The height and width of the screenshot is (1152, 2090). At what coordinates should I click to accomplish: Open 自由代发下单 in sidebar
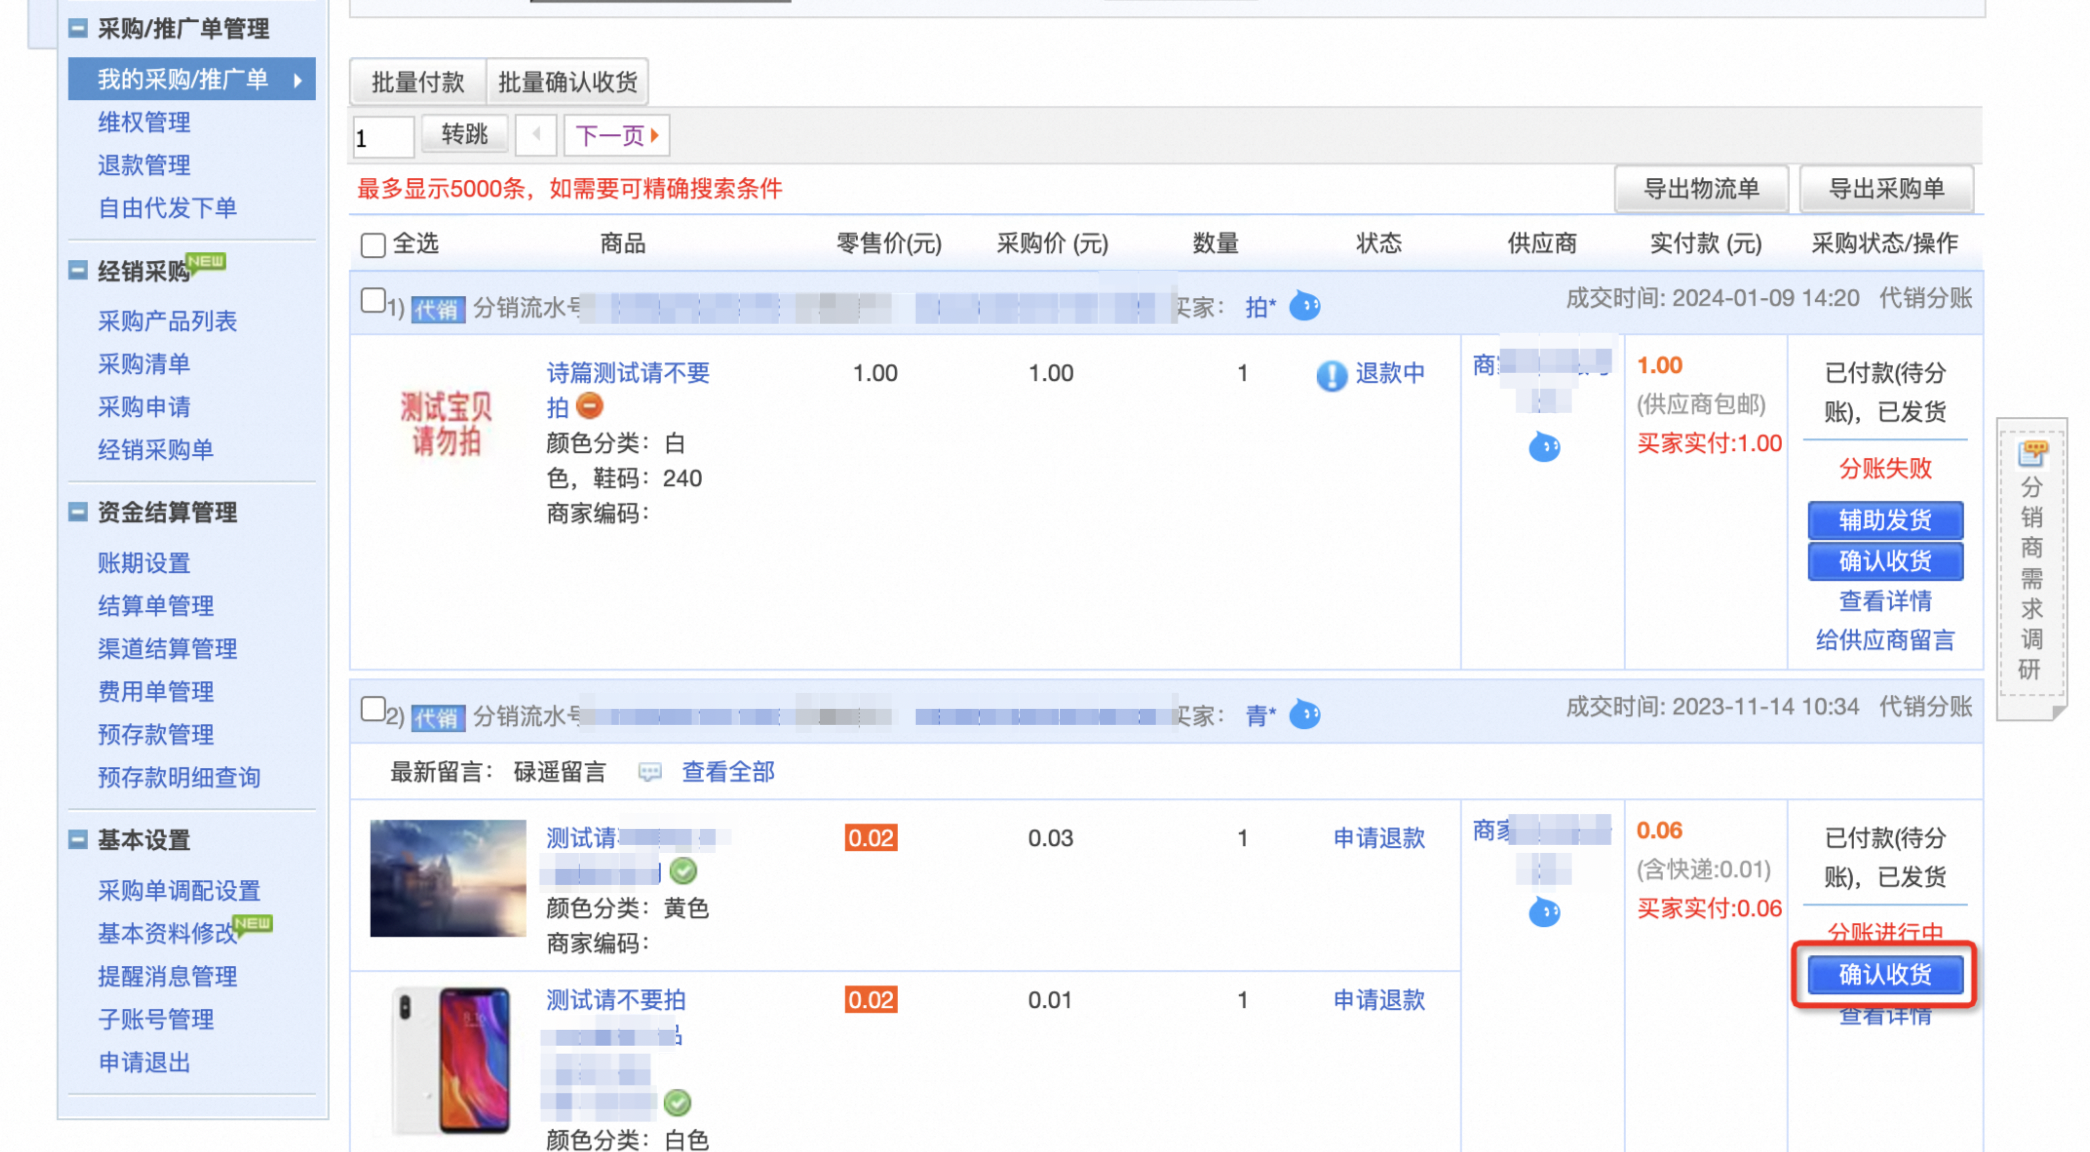[167, 208]
